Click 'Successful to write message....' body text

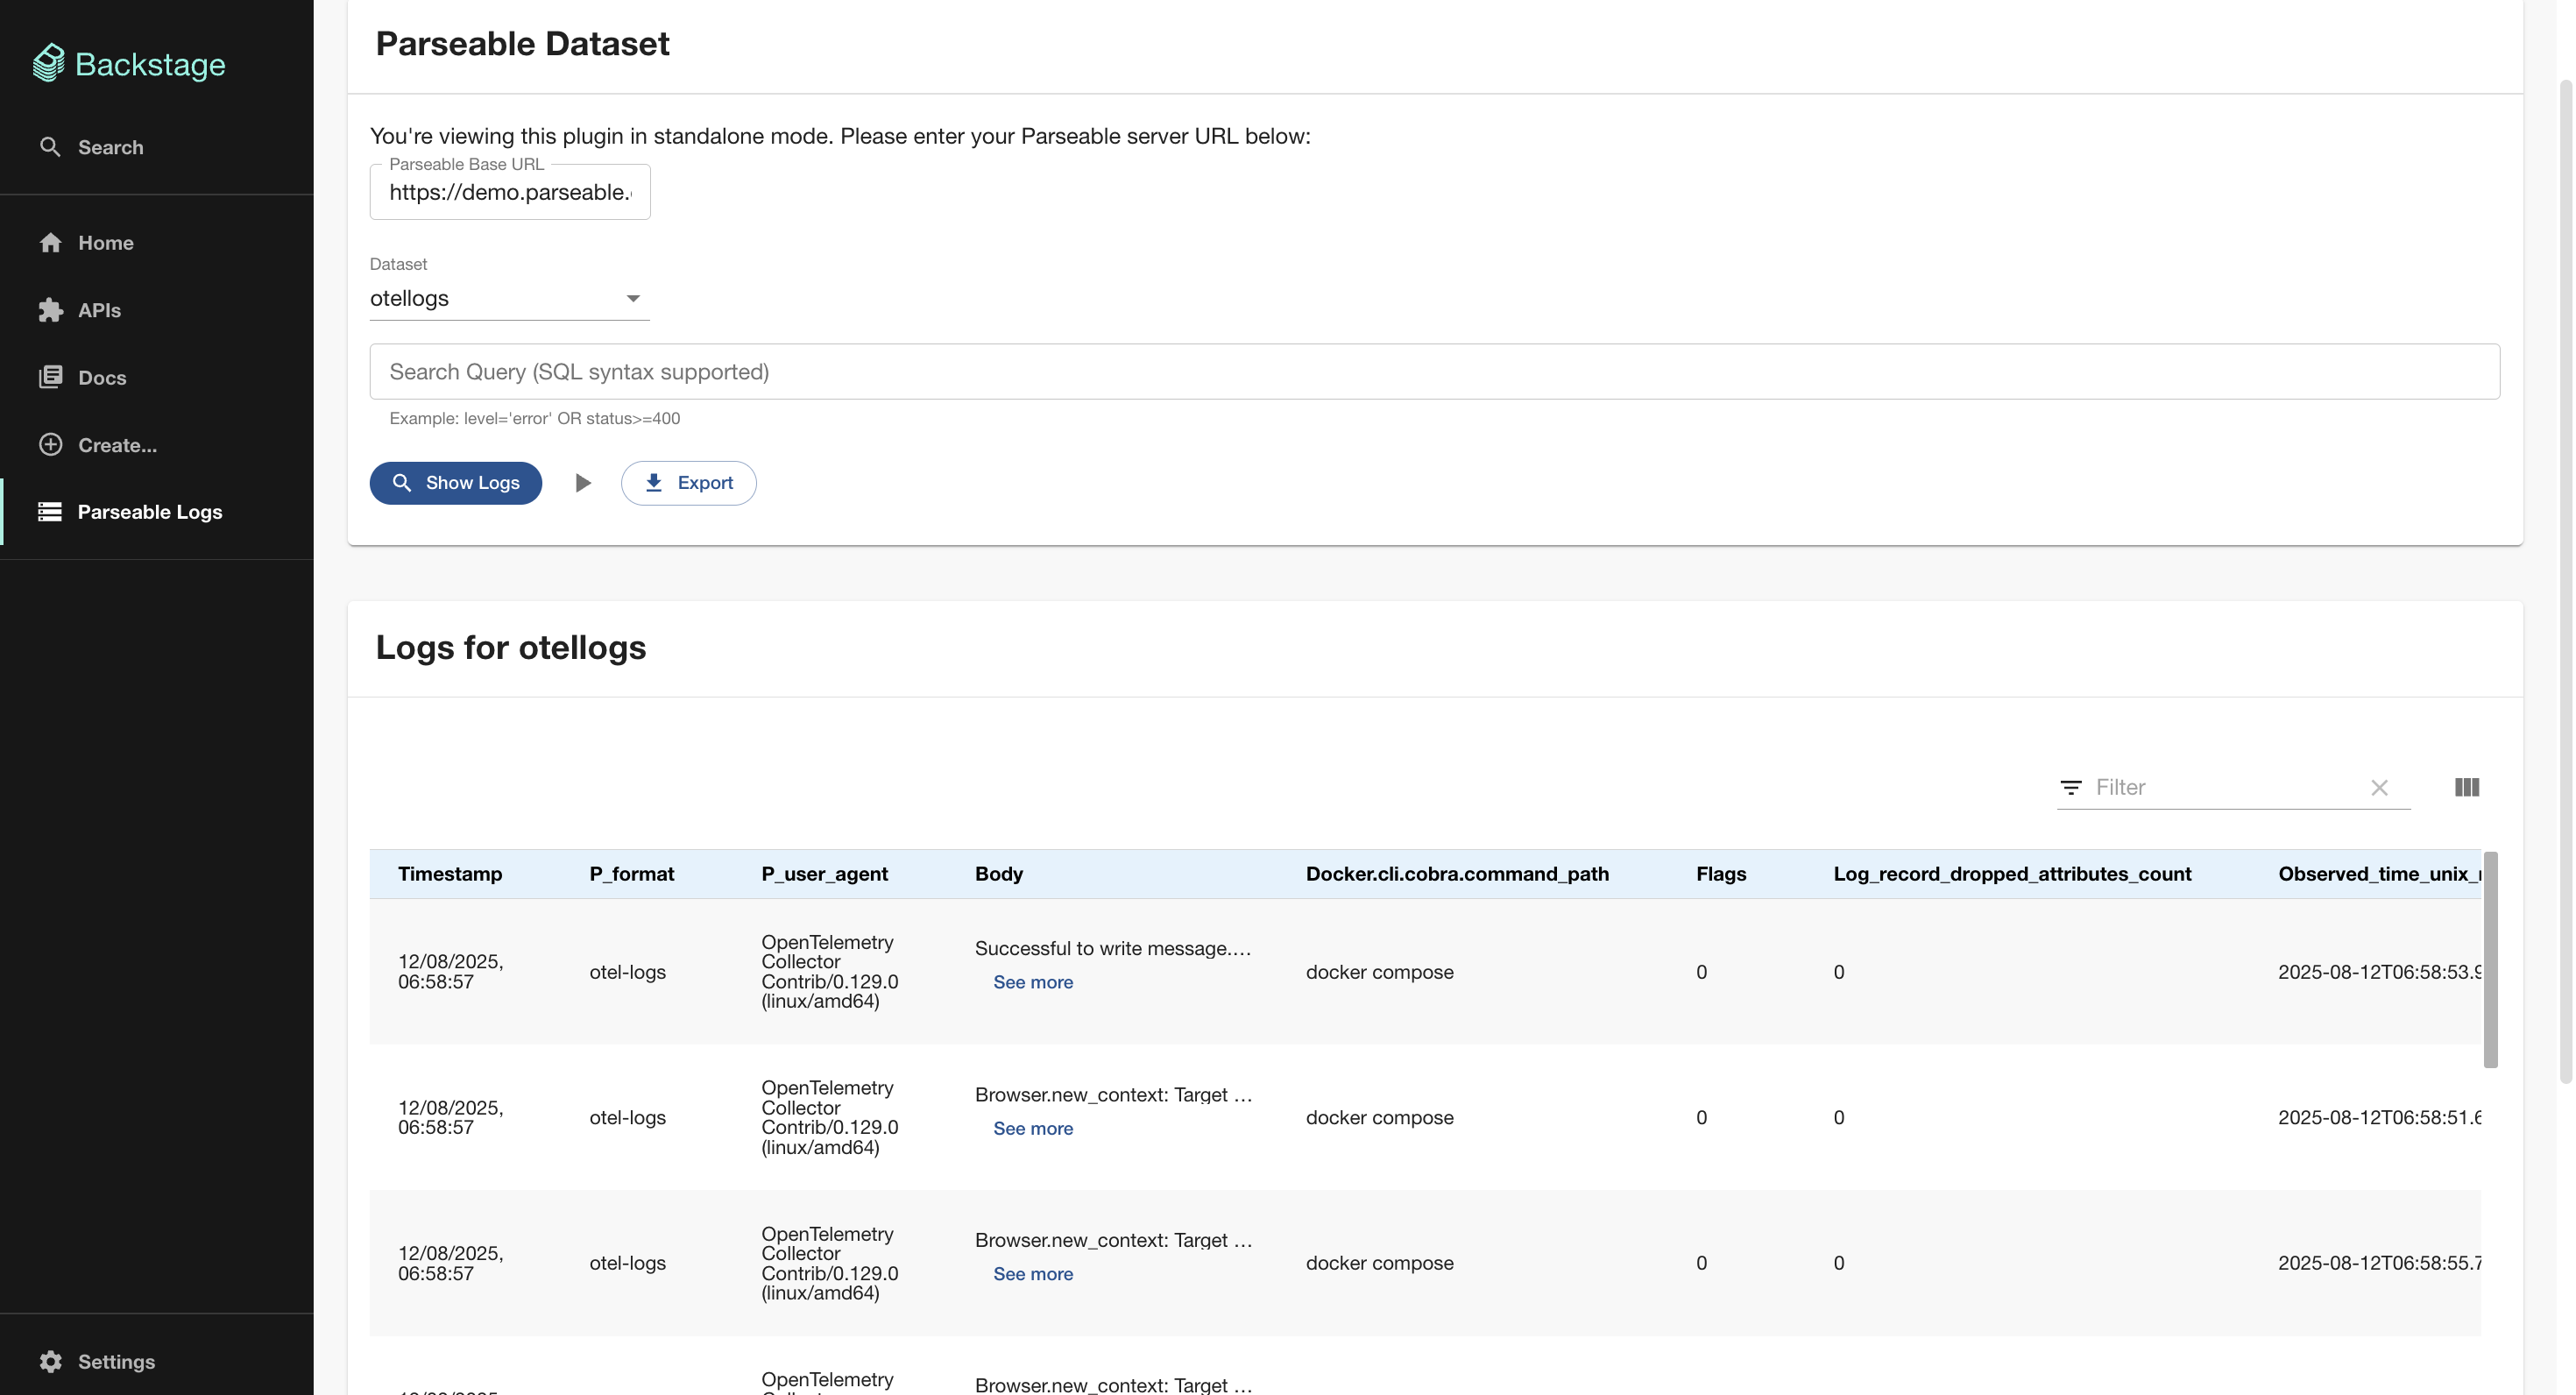coord(1113,948)
